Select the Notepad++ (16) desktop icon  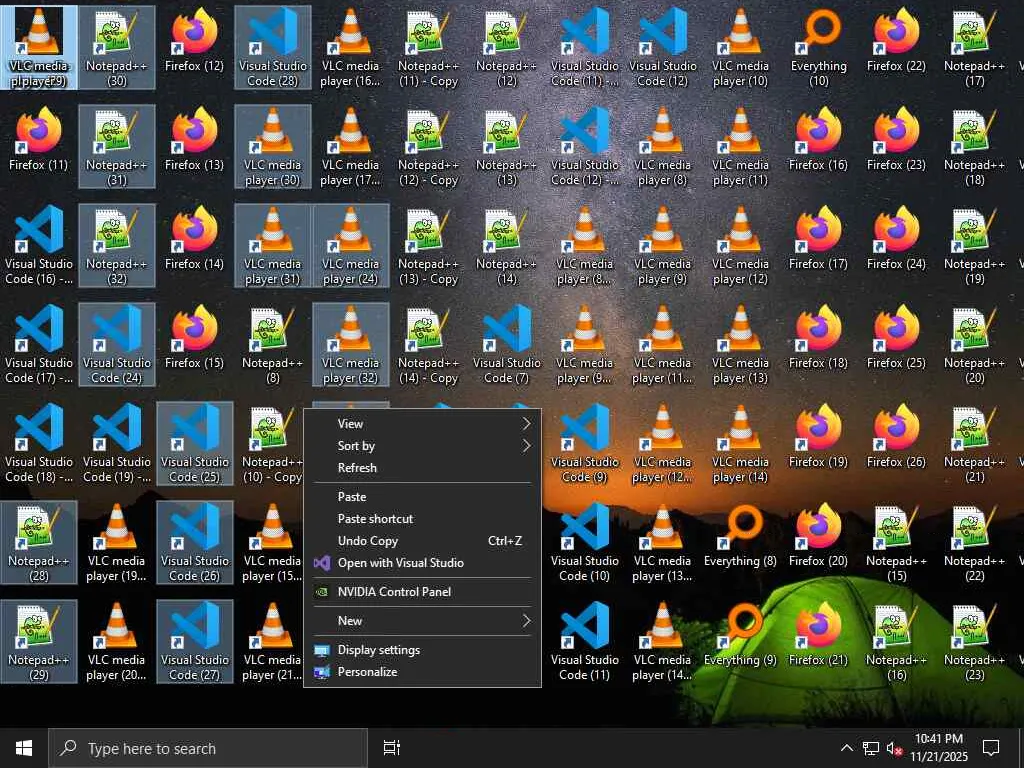click(896, 641)
